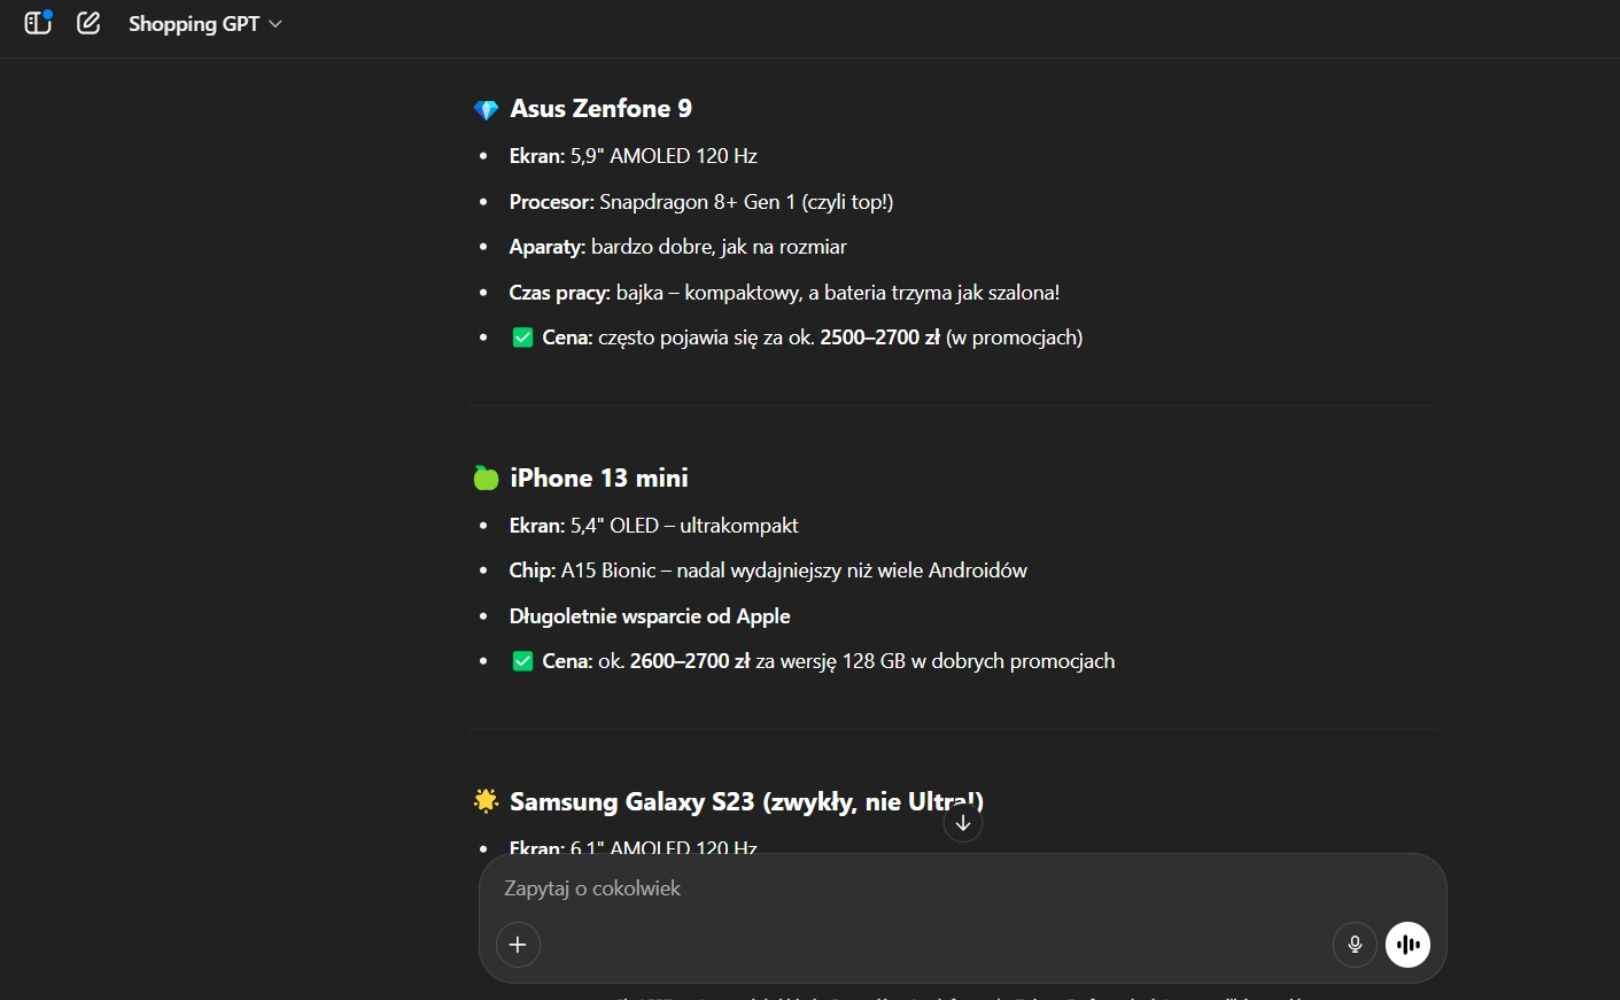The height and width of the screenshot is (1000, 1620).
Task: Click 'Długoletnie wsparcie od Apple' bullet
Action: pos(650,616)
